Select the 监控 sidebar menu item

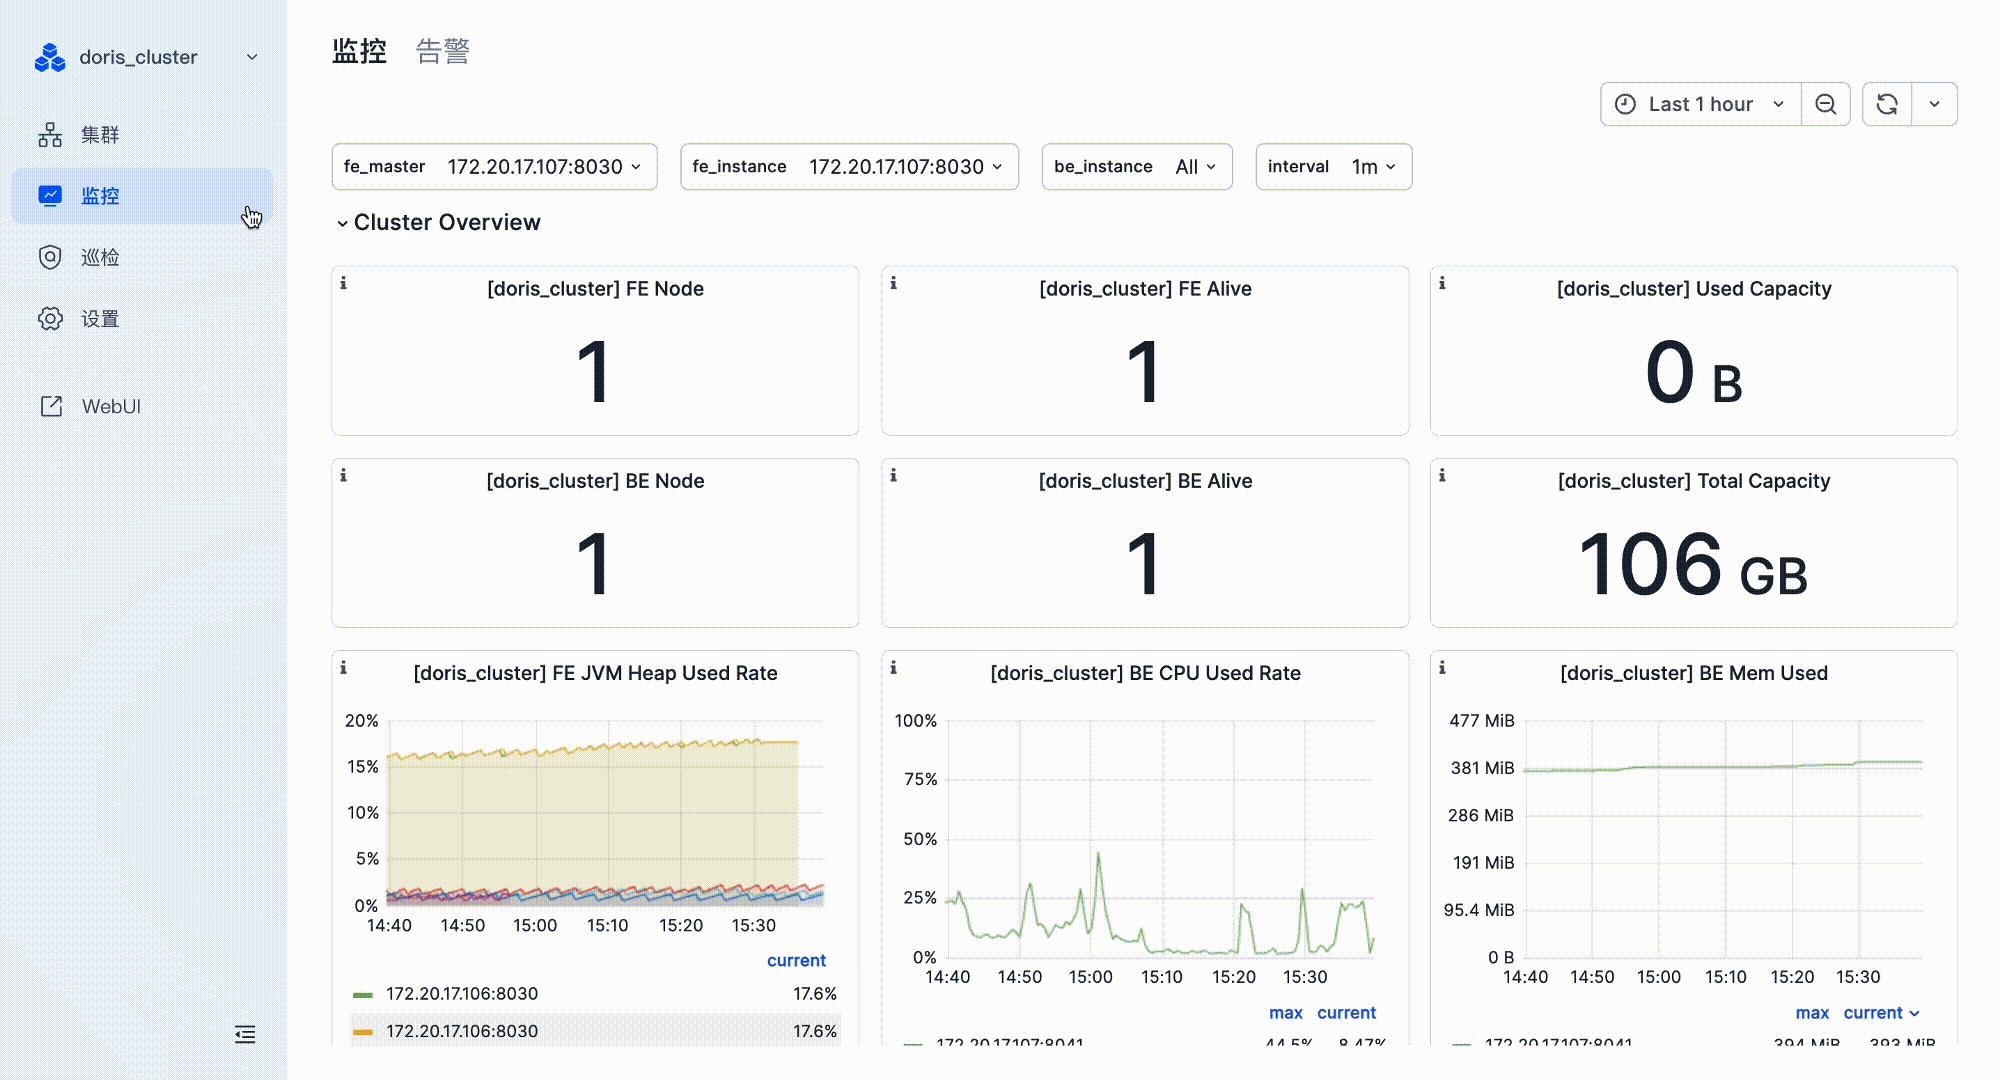[x=142, y=196]
